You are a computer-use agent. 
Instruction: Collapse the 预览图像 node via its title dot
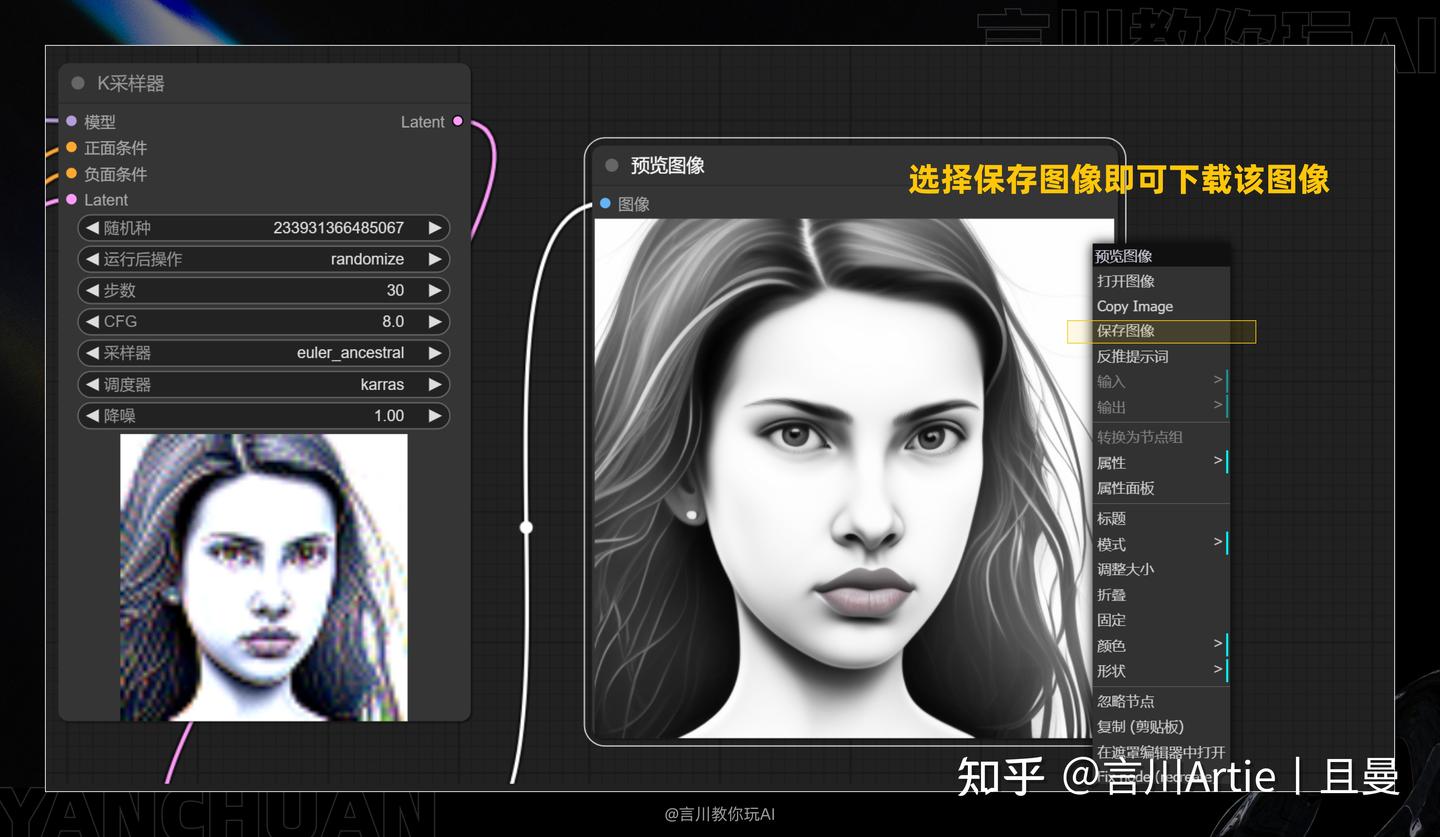point(612,165)
